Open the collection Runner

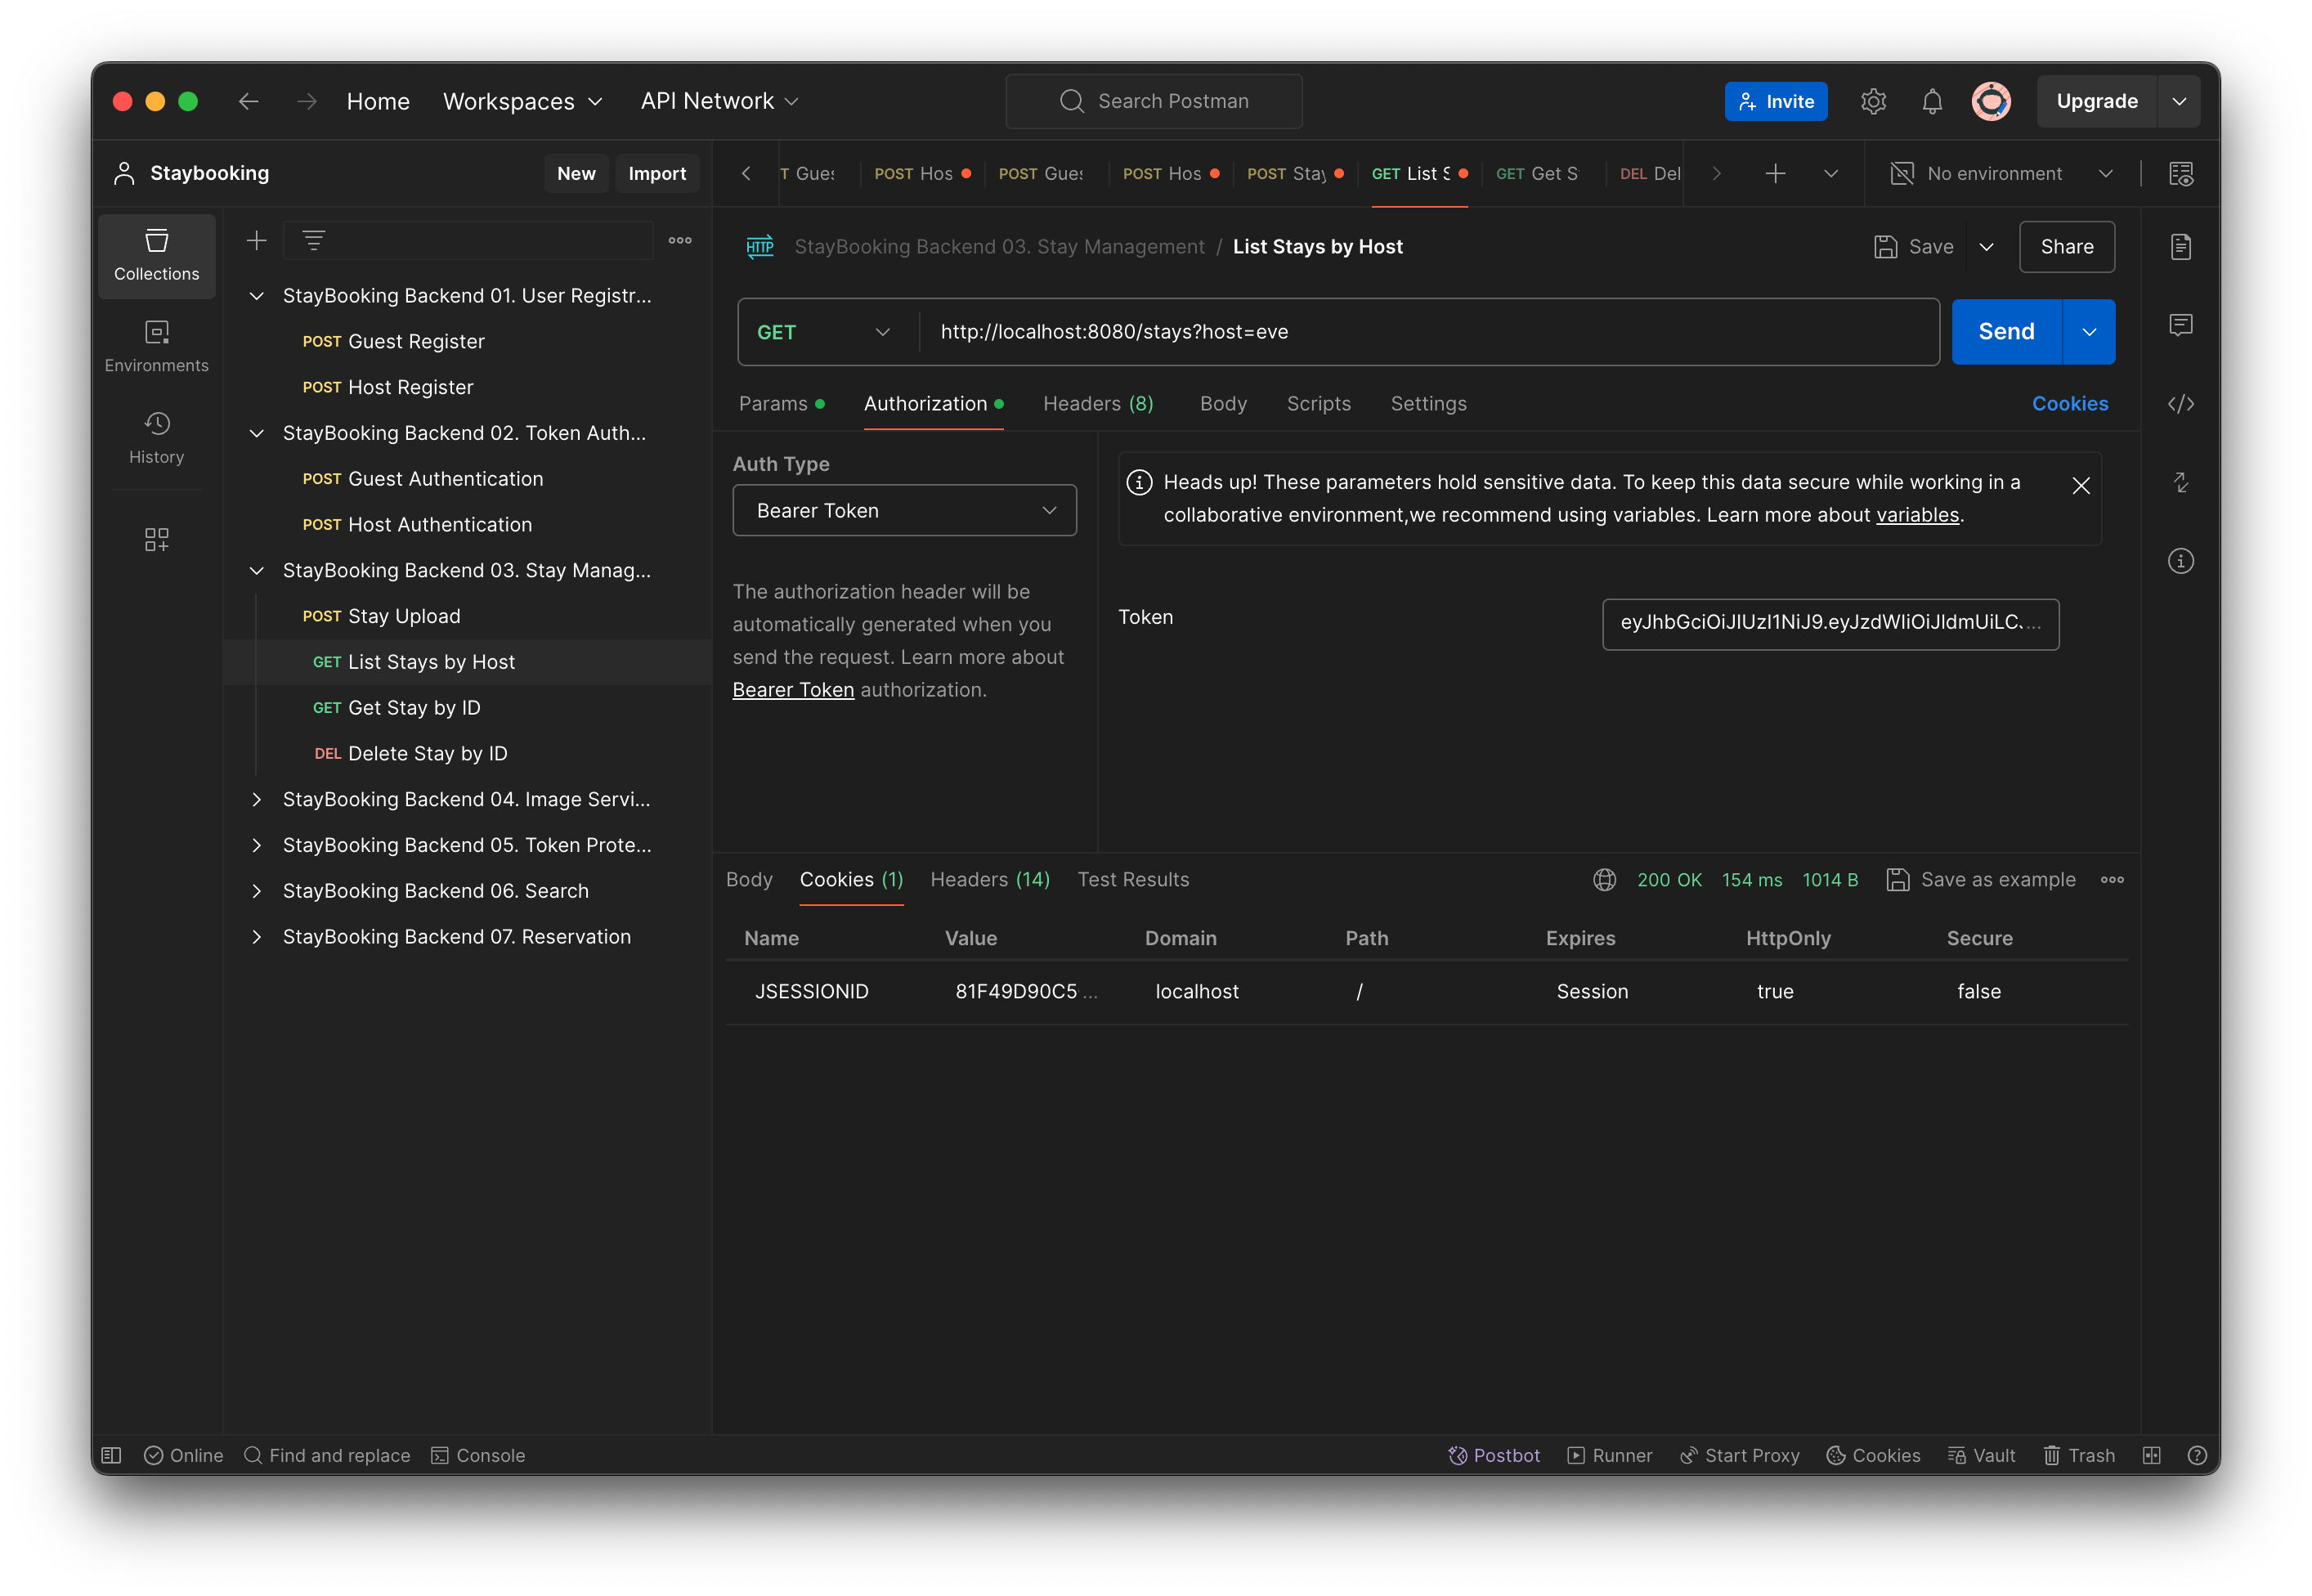click(1610, 1455)
